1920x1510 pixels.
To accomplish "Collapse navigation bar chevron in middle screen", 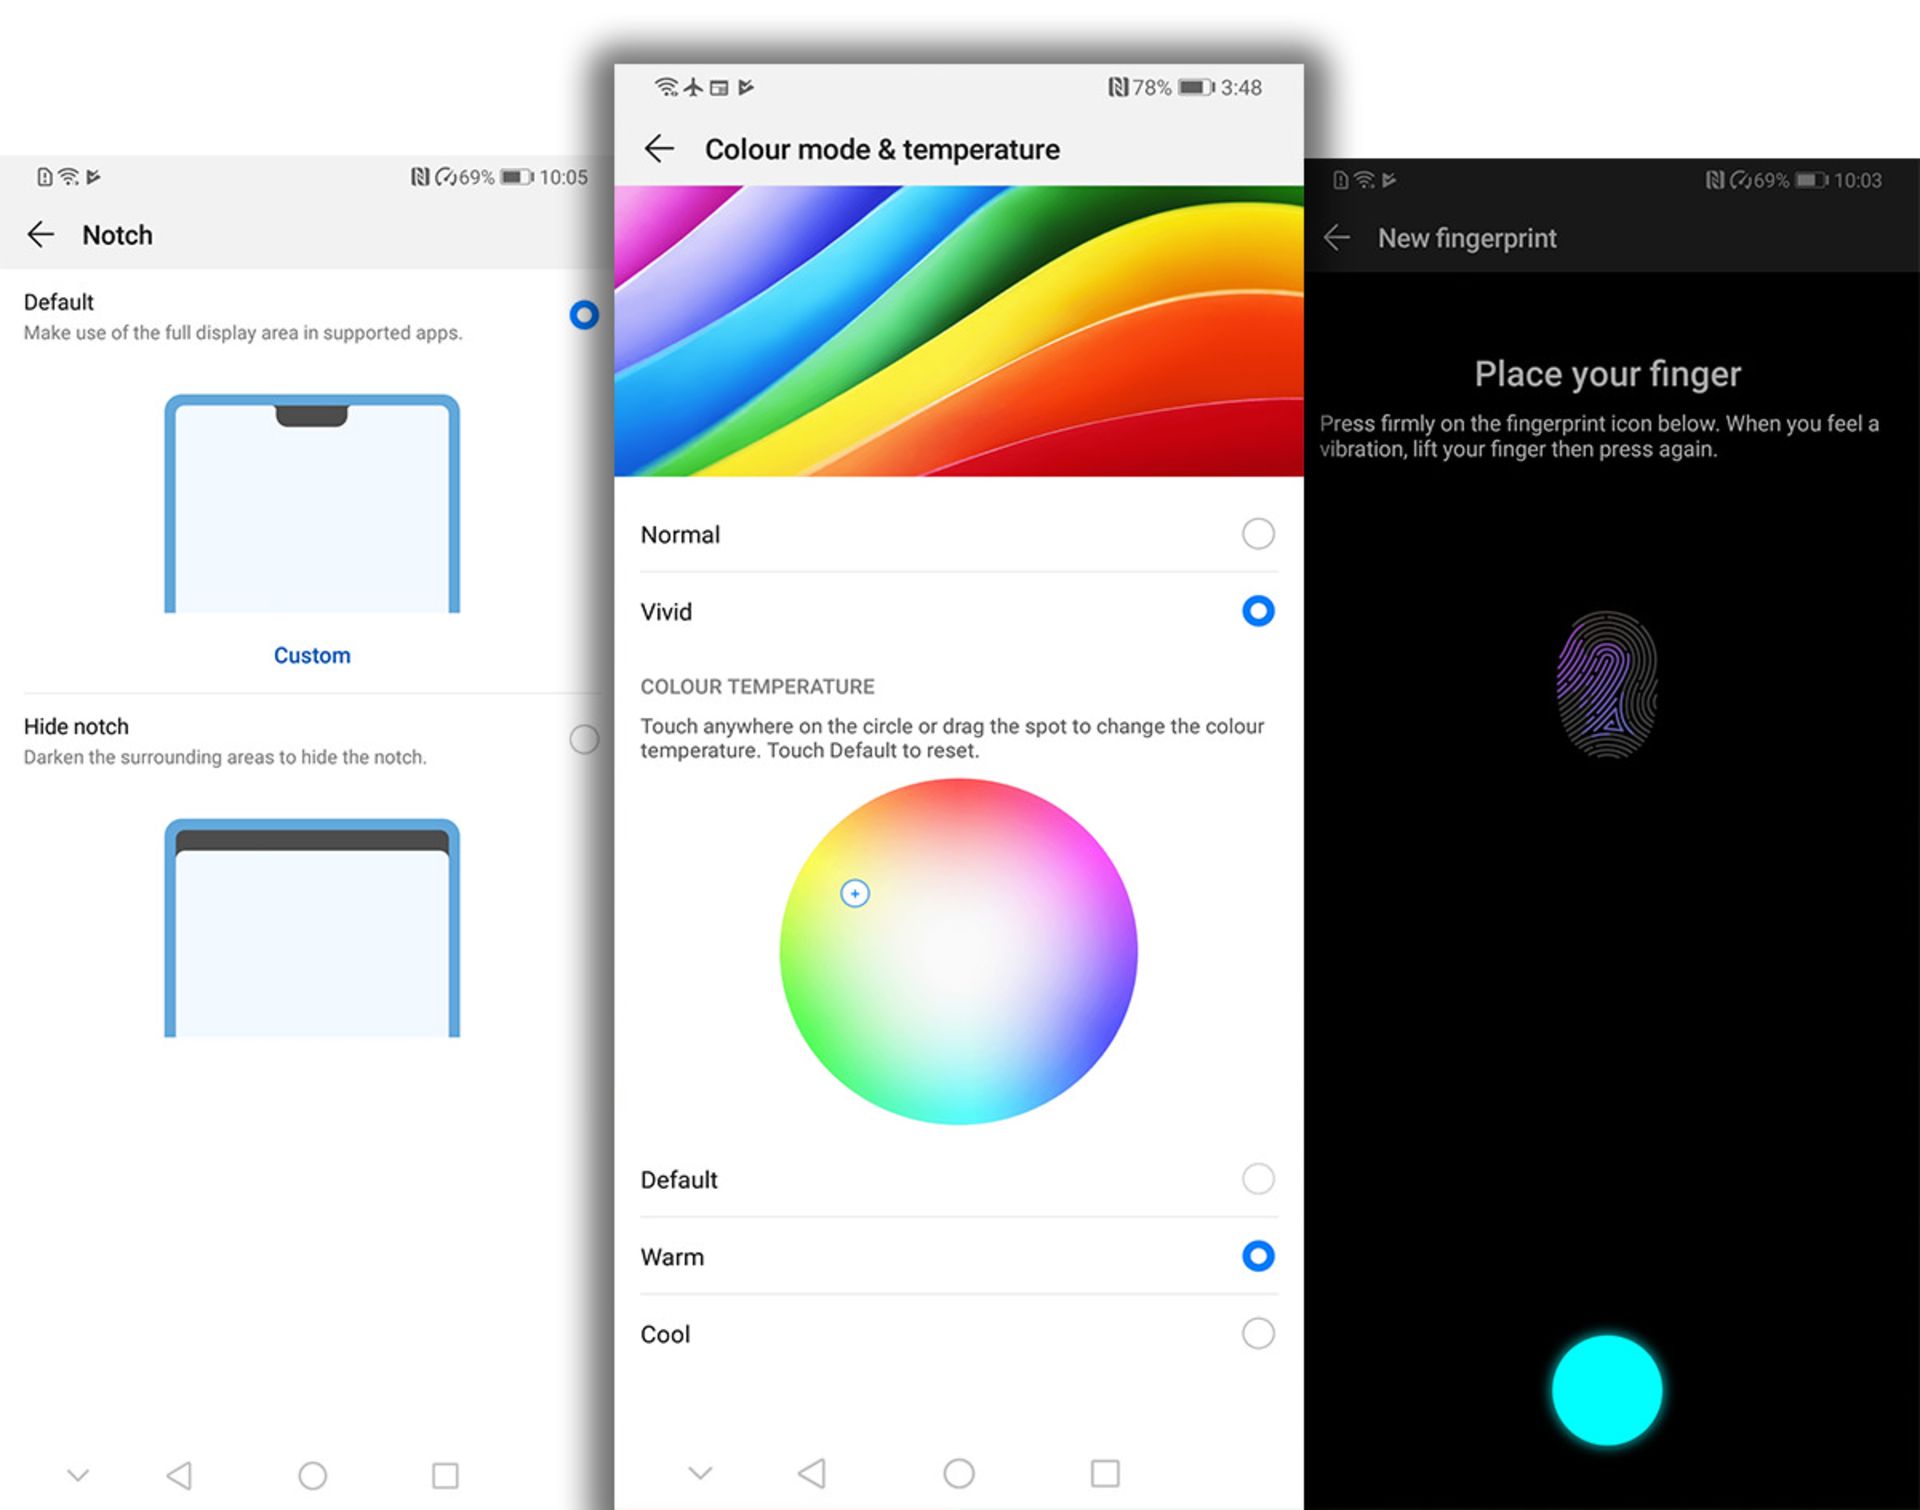I will tap(700, 1473).
